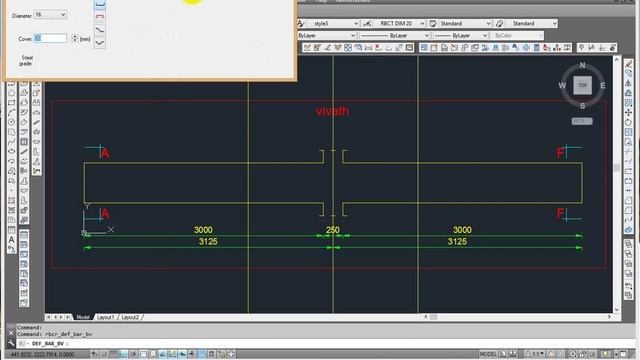Viewport: 640px width, 360px height.
Task: Switch to the Layout2 tab
Action: click(x=130, y=317)
